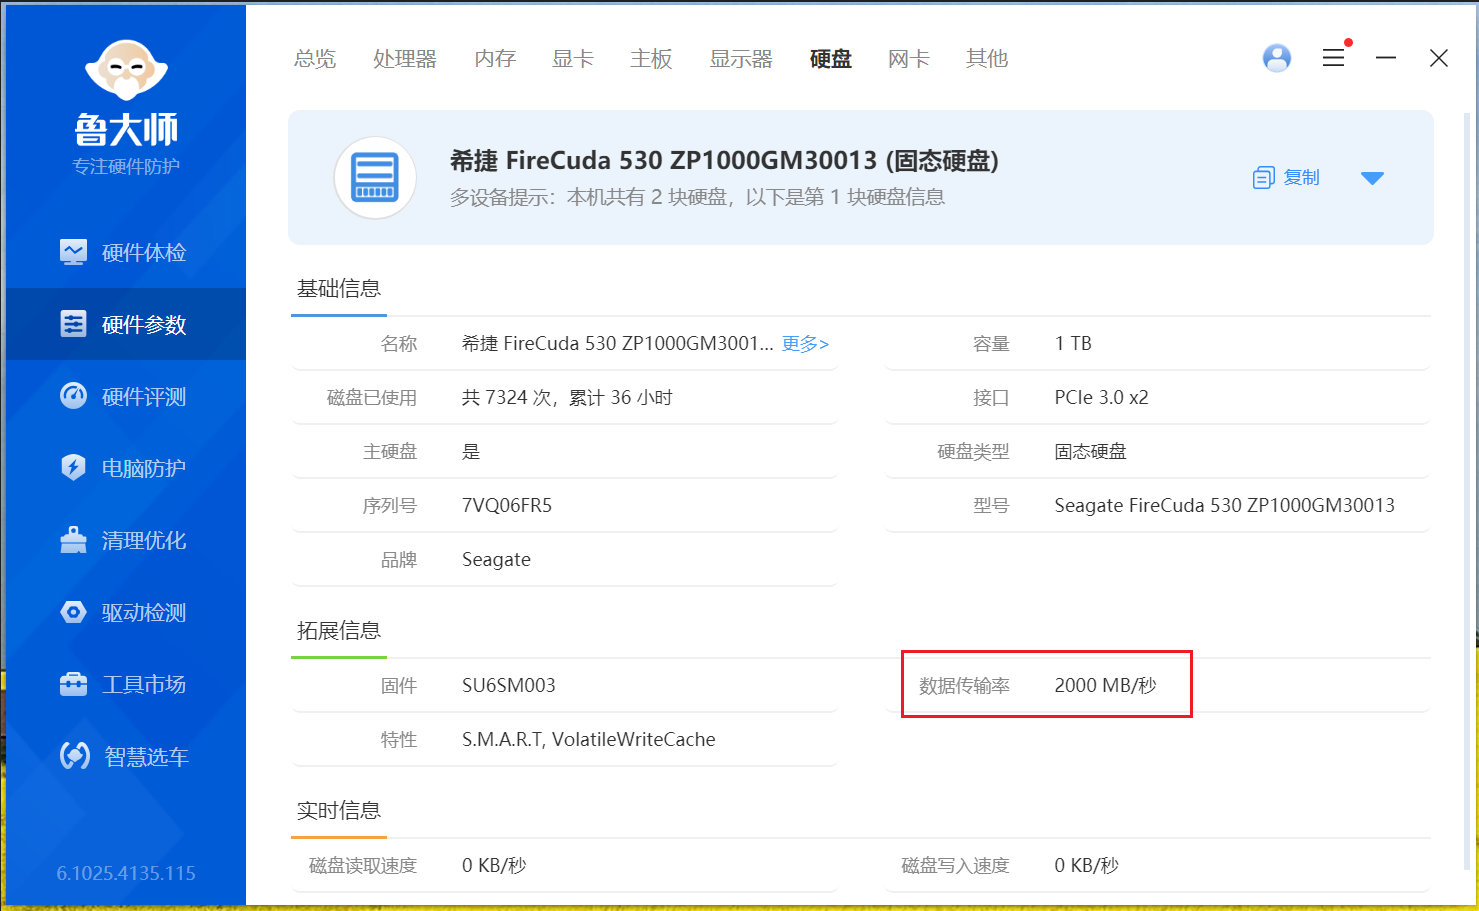
Task: Switch to the 总览 tab
Action: click(x=315, y=59)
